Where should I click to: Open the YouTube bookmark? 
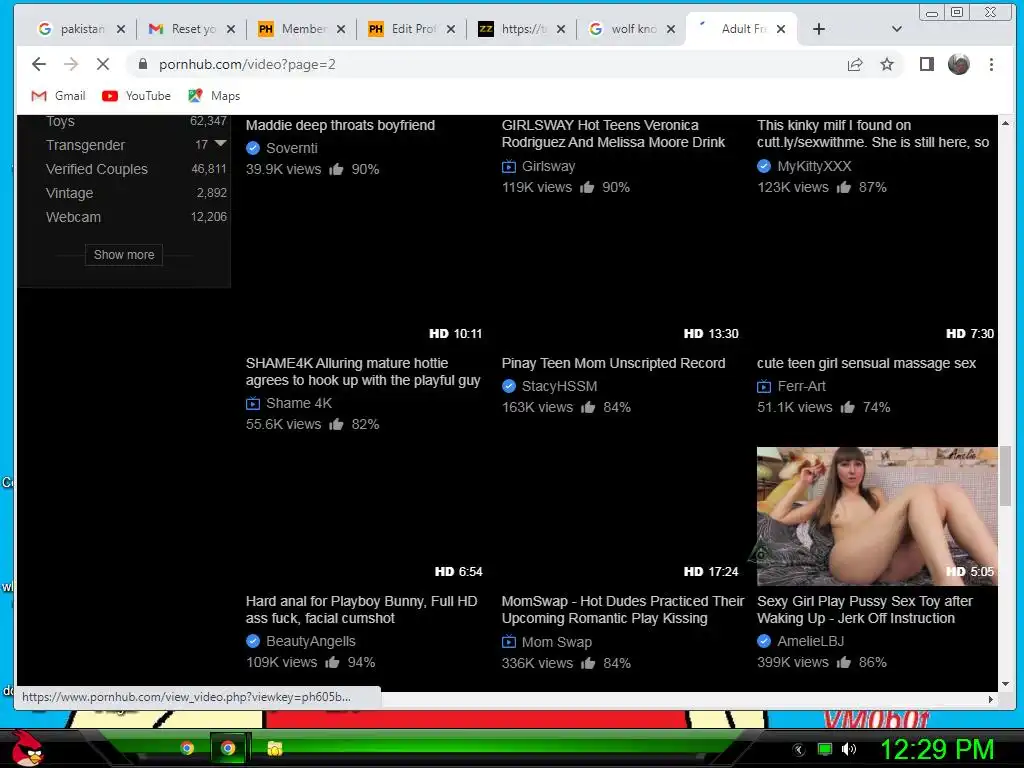[x=136, y=96]
